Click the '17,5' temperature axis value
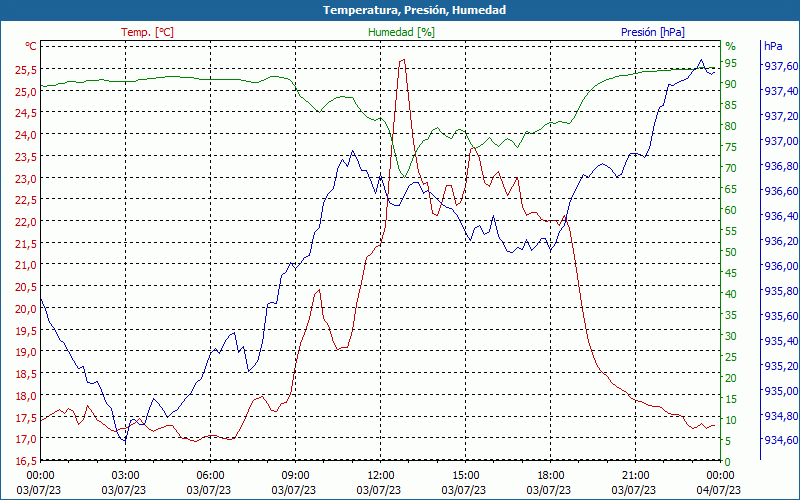 pos(27,418)
